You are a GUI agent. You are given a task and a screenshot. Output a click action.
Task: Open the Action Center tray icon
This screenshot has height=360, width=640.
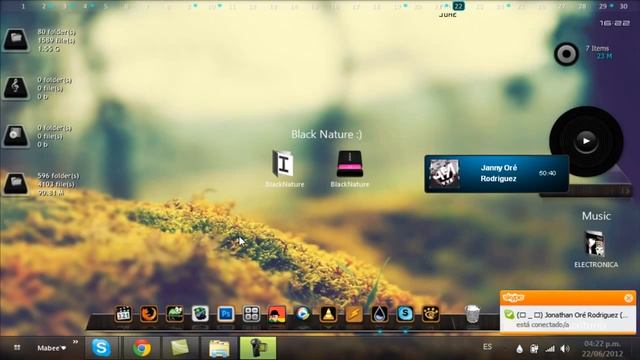click(x=534, y=349)
